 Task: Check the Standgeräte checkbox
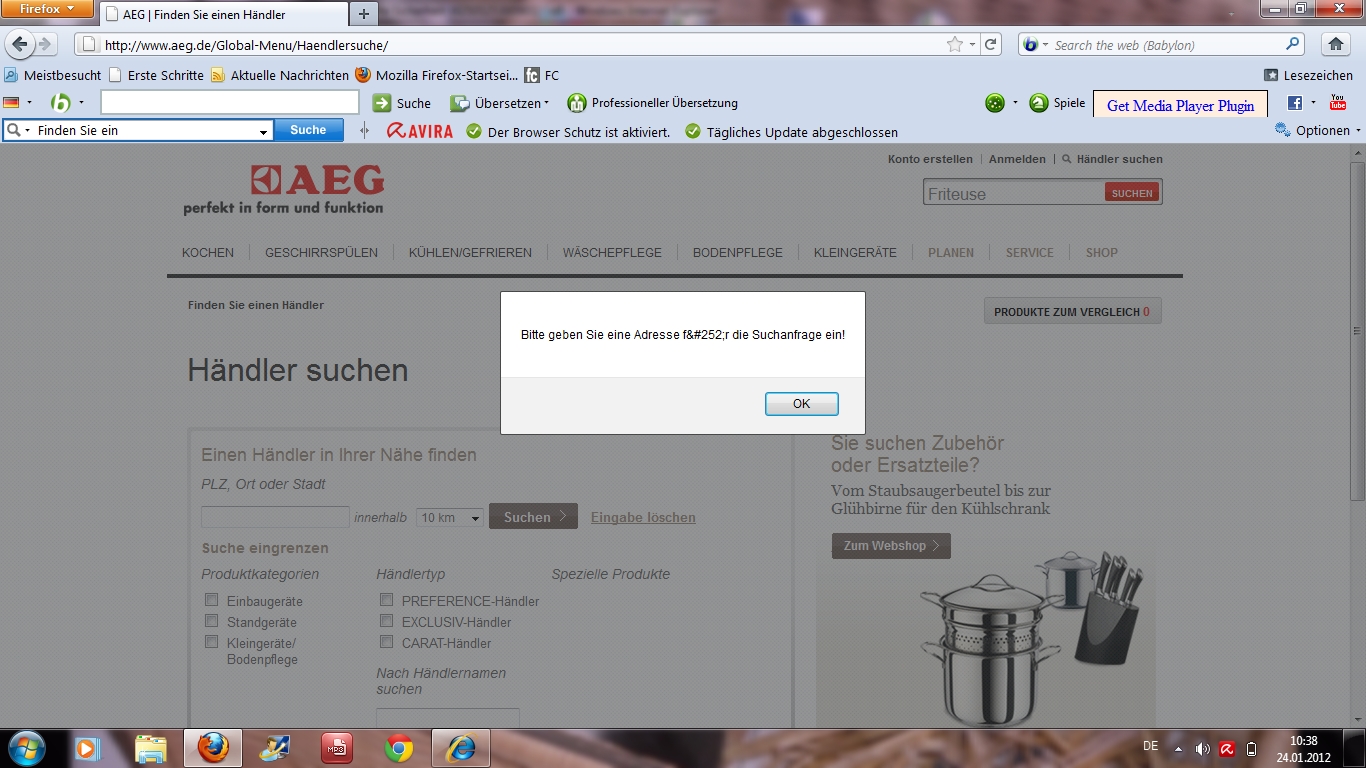pos(211,621)
